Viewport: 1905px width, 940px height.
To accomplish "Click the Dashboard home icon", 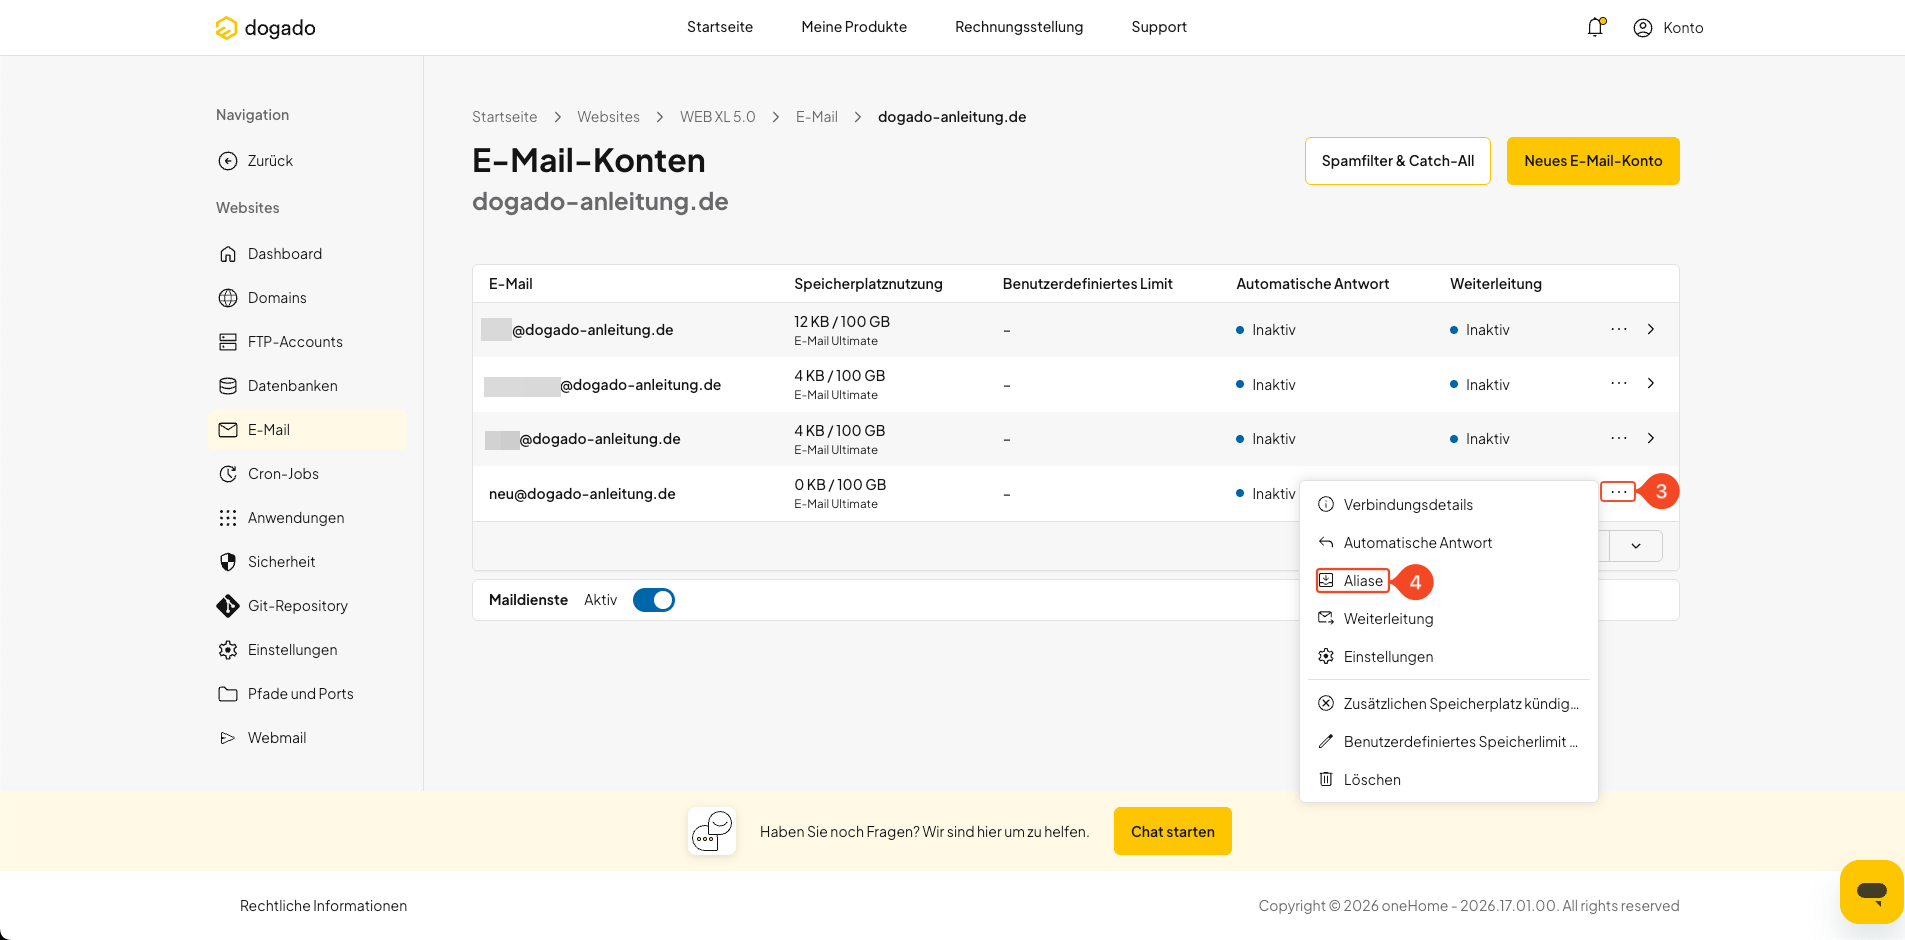I will click(x=228, y=254).
